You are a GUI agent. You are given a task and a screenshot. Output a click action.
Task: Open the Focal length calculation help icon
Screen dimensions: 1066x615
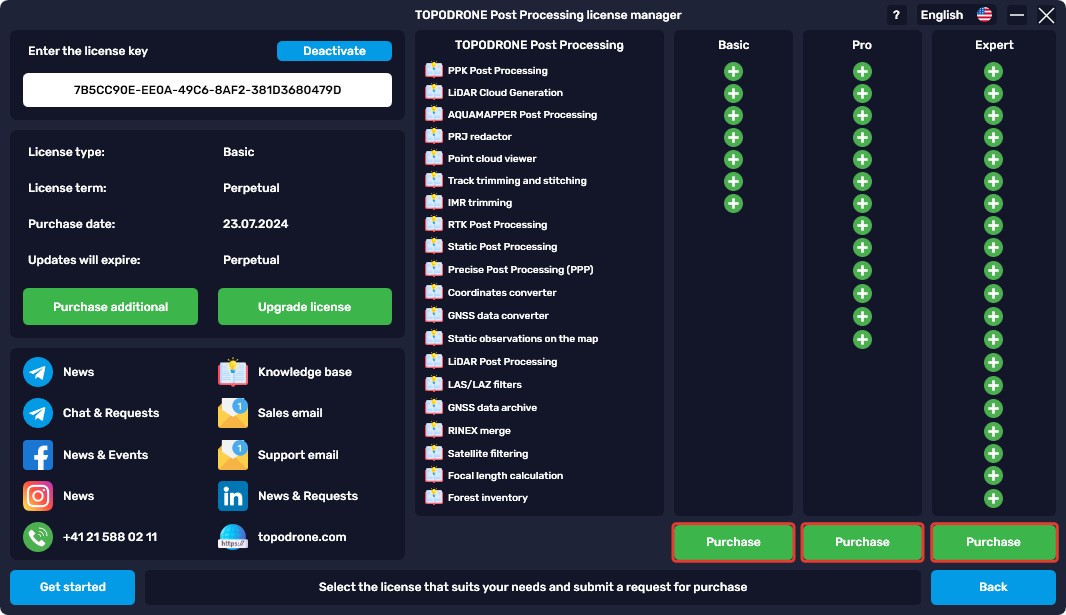pyautogui.click(x=434, y=475)
